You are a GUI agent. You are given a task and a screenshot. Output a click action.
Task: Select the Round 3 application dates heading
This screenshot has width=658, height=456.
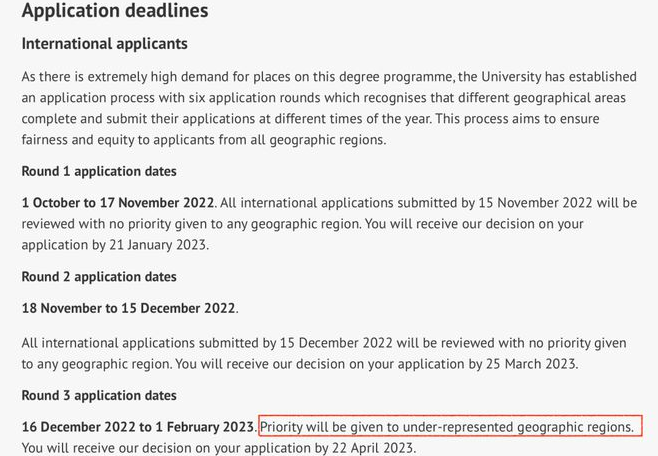[99, 396]
